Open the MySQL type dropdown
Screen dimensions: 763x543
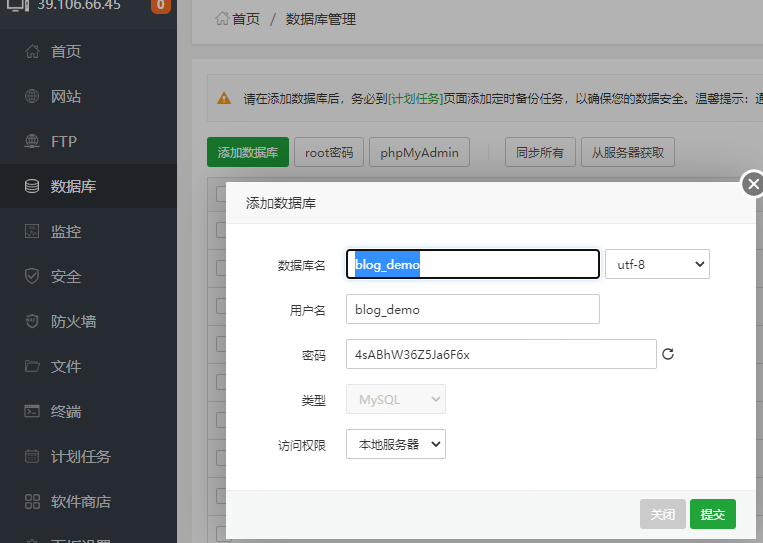[x=396, y=399]
